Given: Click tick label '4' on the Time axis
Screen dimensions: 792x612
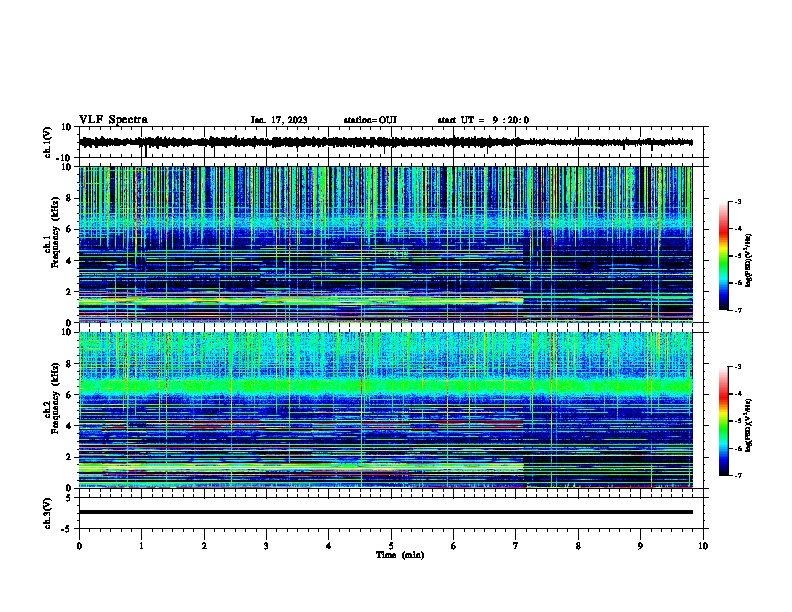Looking at the screenshot, I should click(329, 546).
